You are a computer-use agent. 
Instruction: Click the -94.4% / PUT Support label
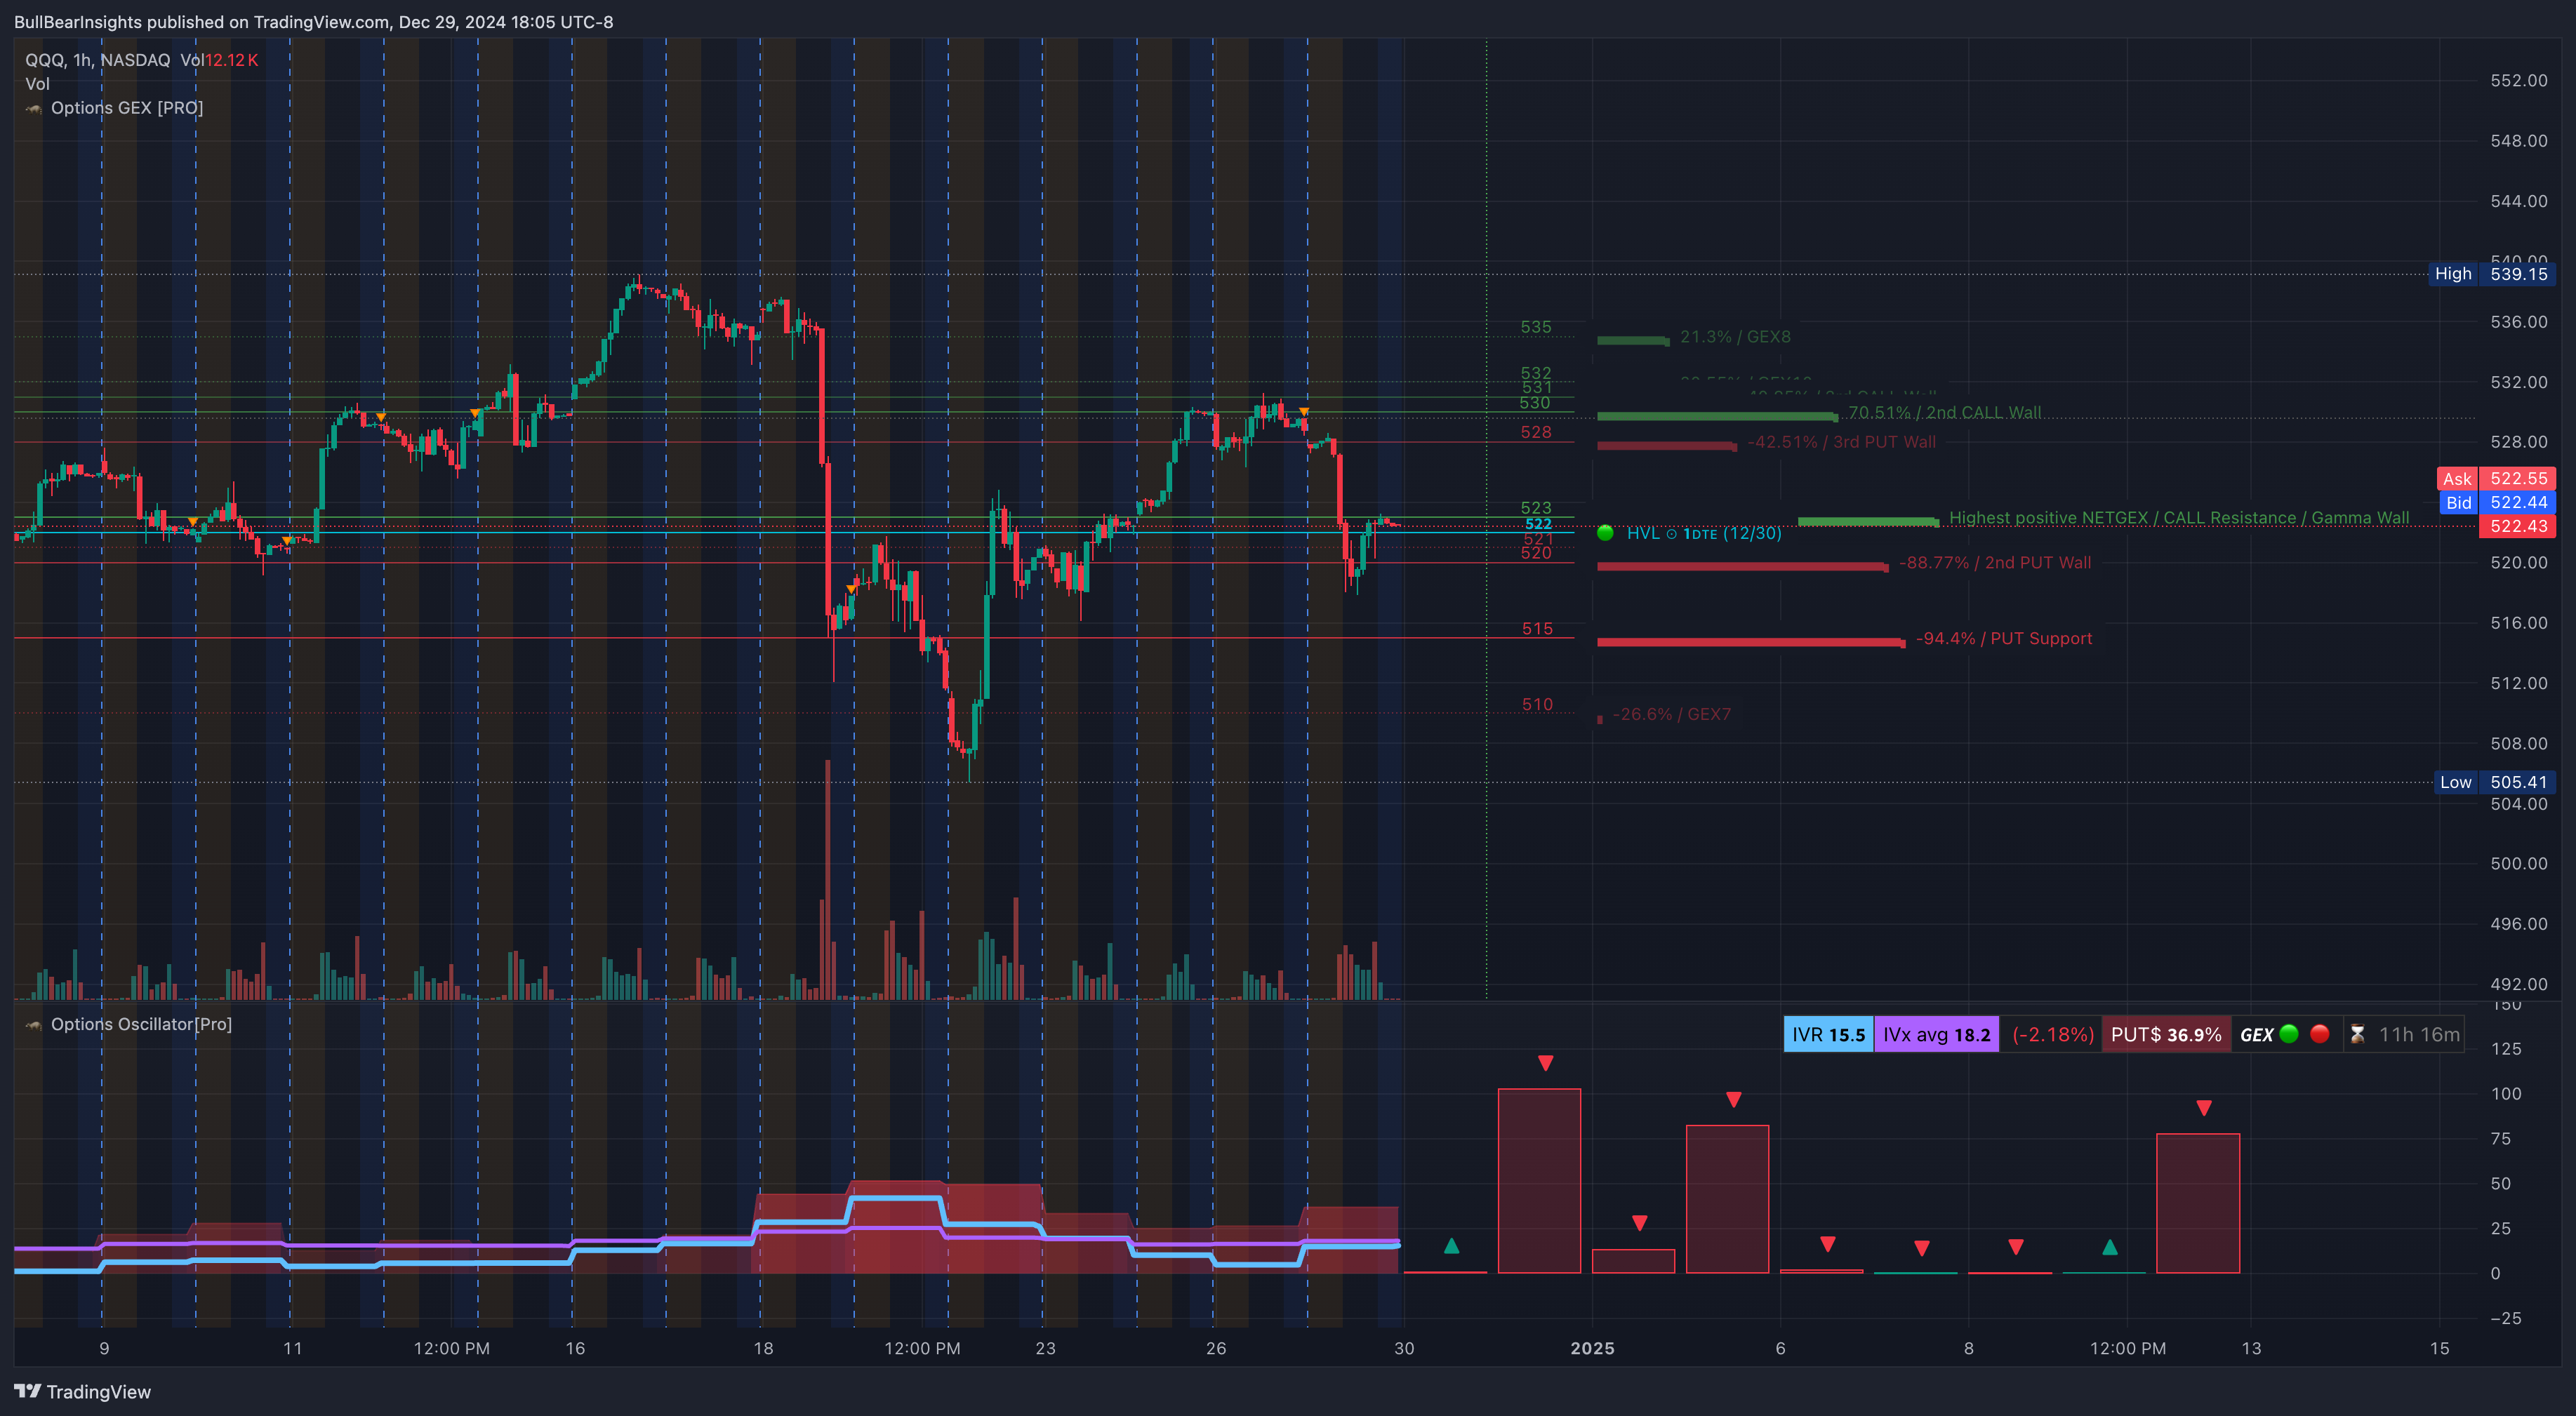tap(2003, 639)
